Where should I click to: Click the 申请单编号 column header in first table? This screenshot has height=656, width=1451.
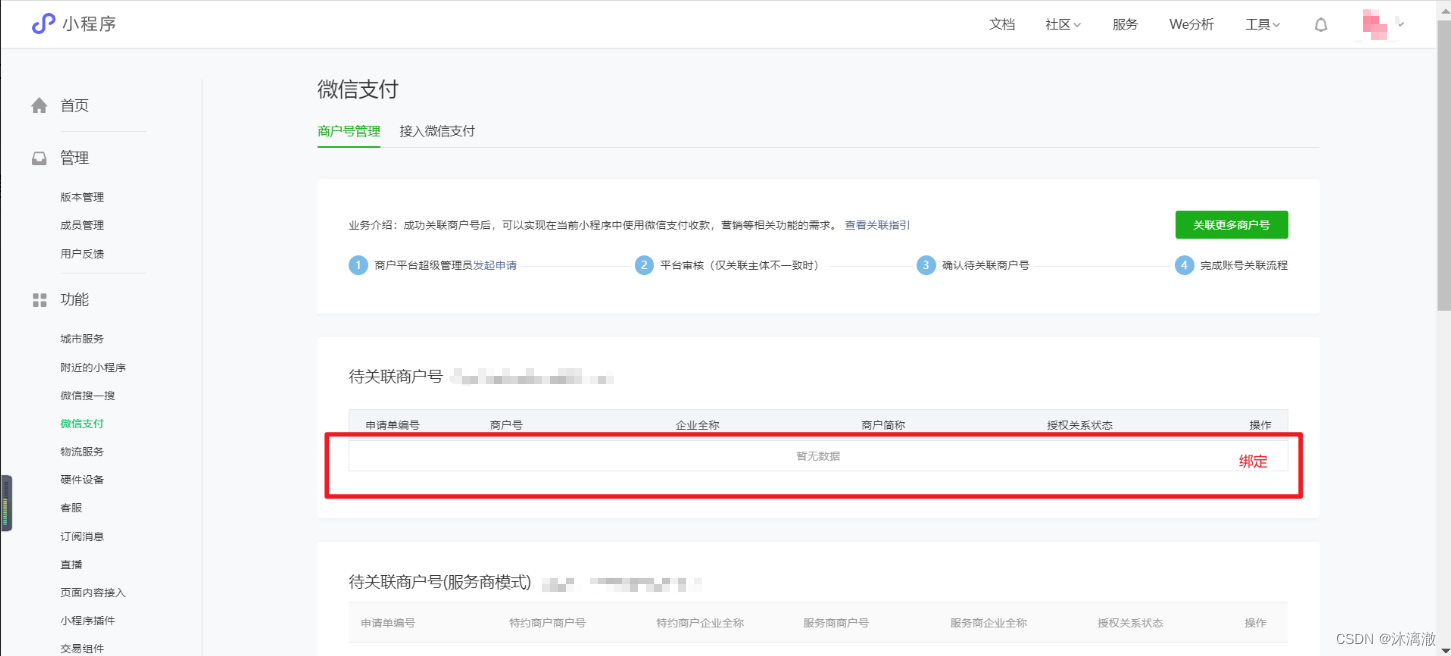click(392, 425)
